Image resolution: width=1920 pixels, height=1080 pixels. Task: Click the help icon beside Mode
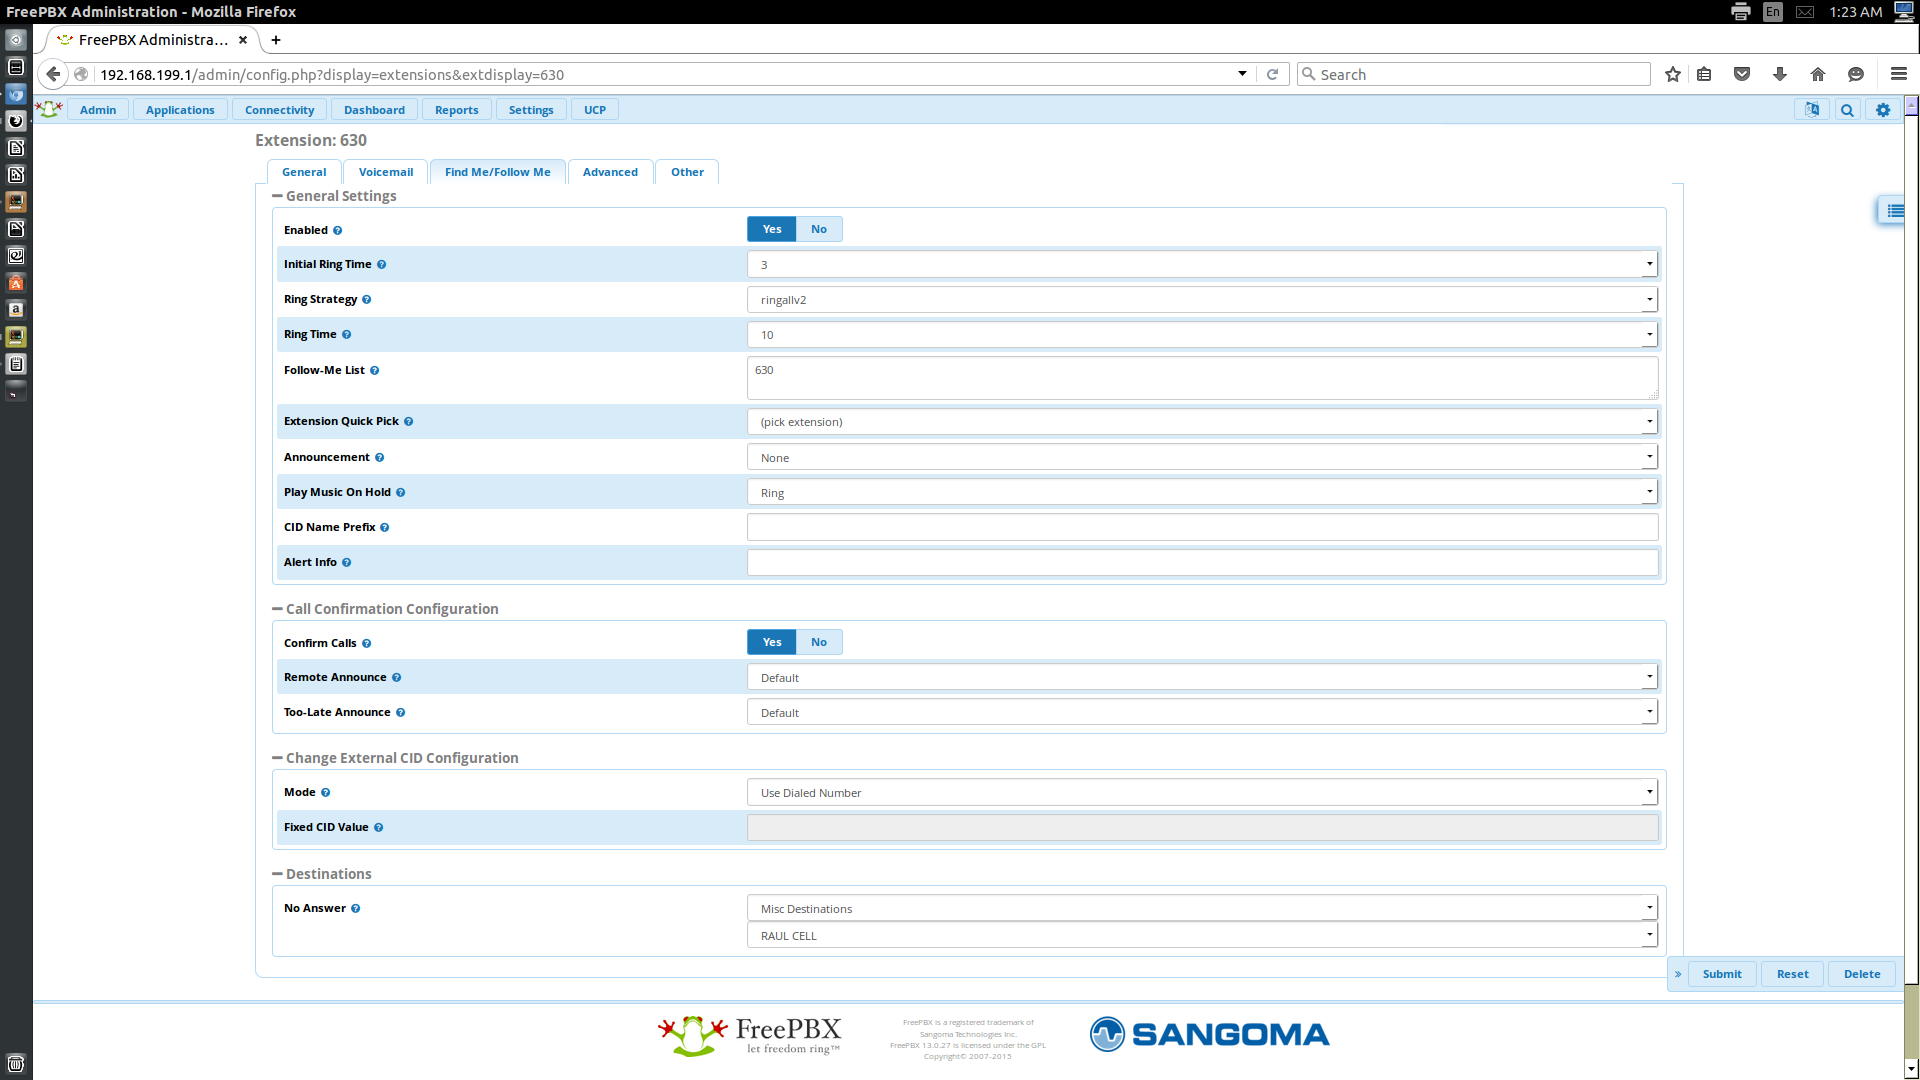[325, 793]
